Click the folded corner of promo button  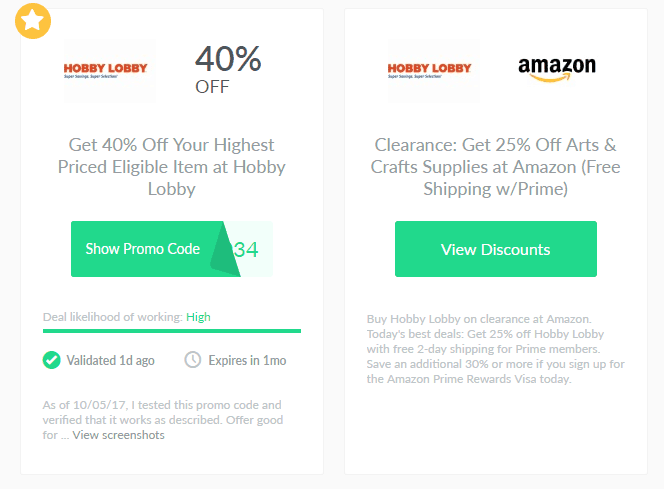[226, 250]
